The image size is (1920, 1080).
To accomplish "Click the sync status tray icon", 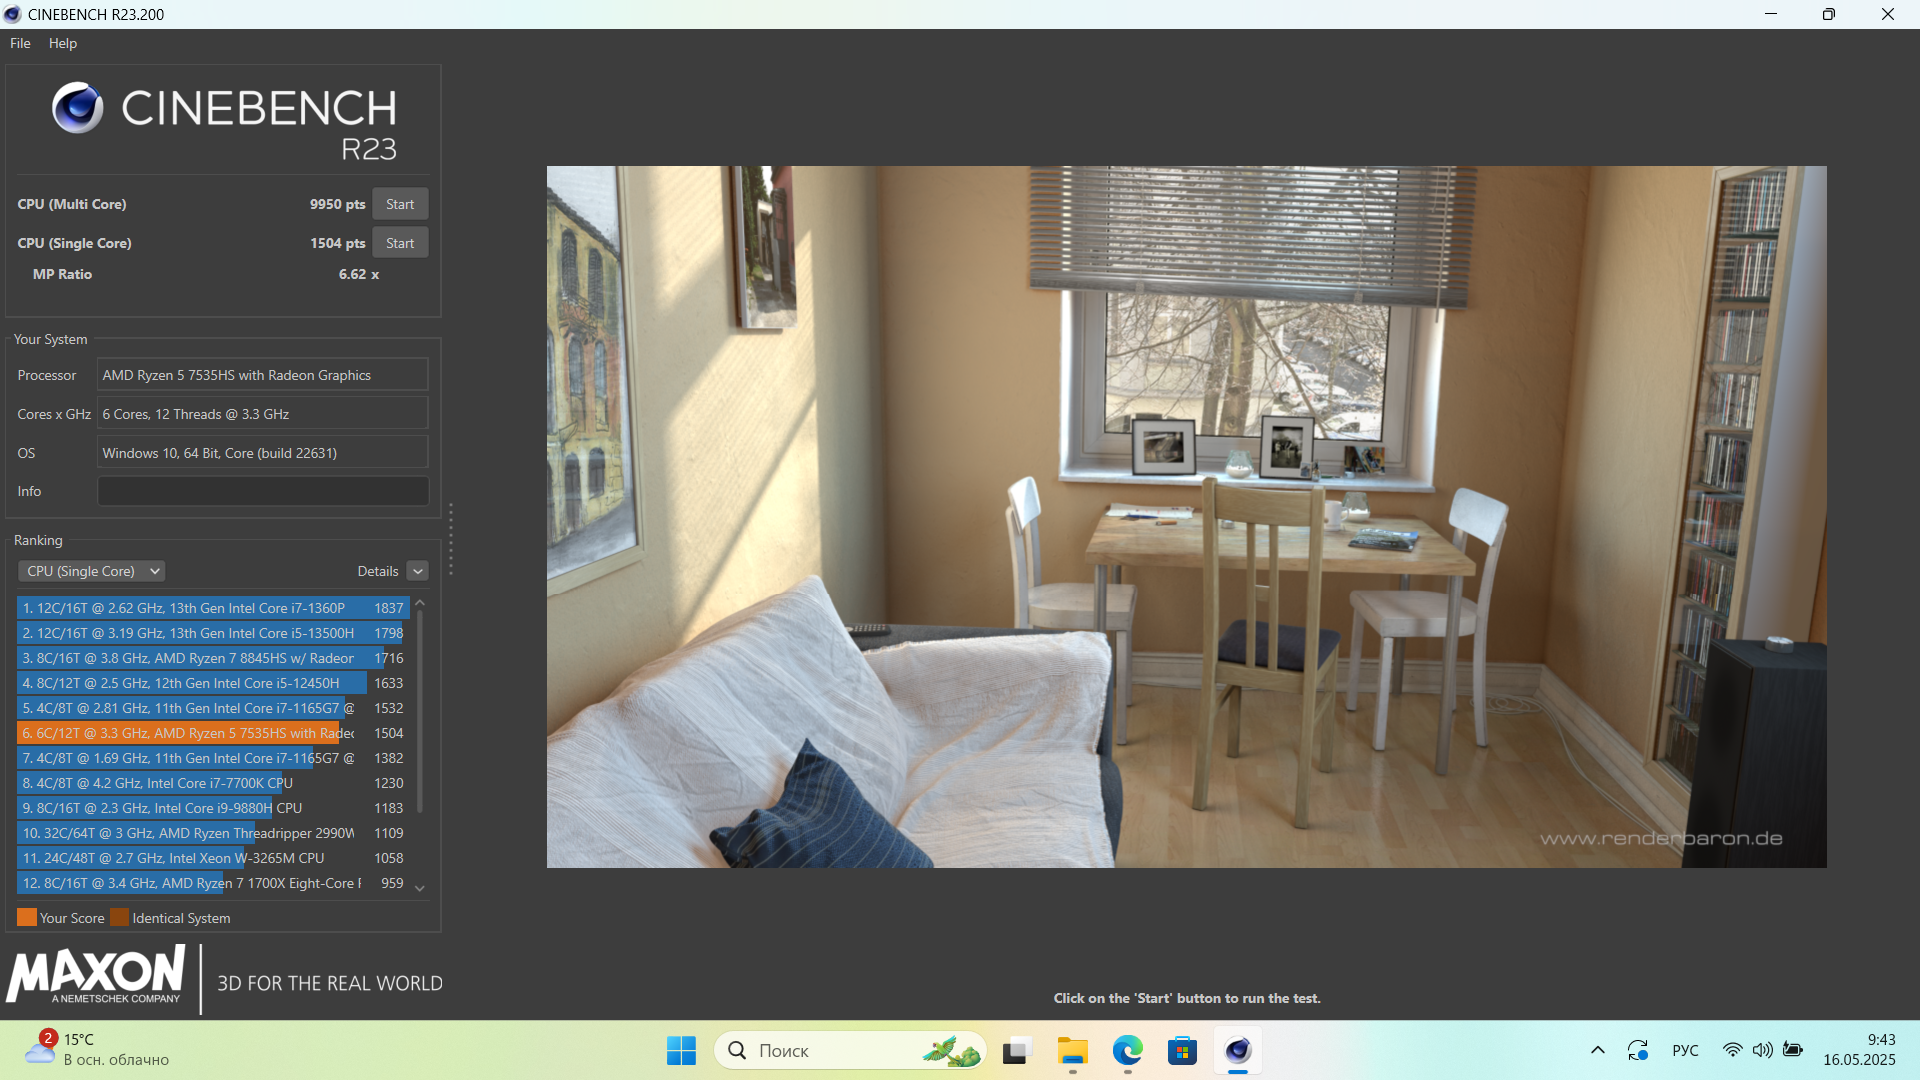I will click(1638, 1050).
